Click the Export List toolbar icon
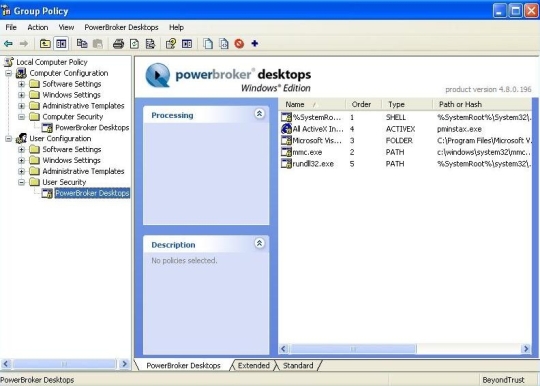Image resolution: width=540 pixels, height=386 pixels. [150, 44]
